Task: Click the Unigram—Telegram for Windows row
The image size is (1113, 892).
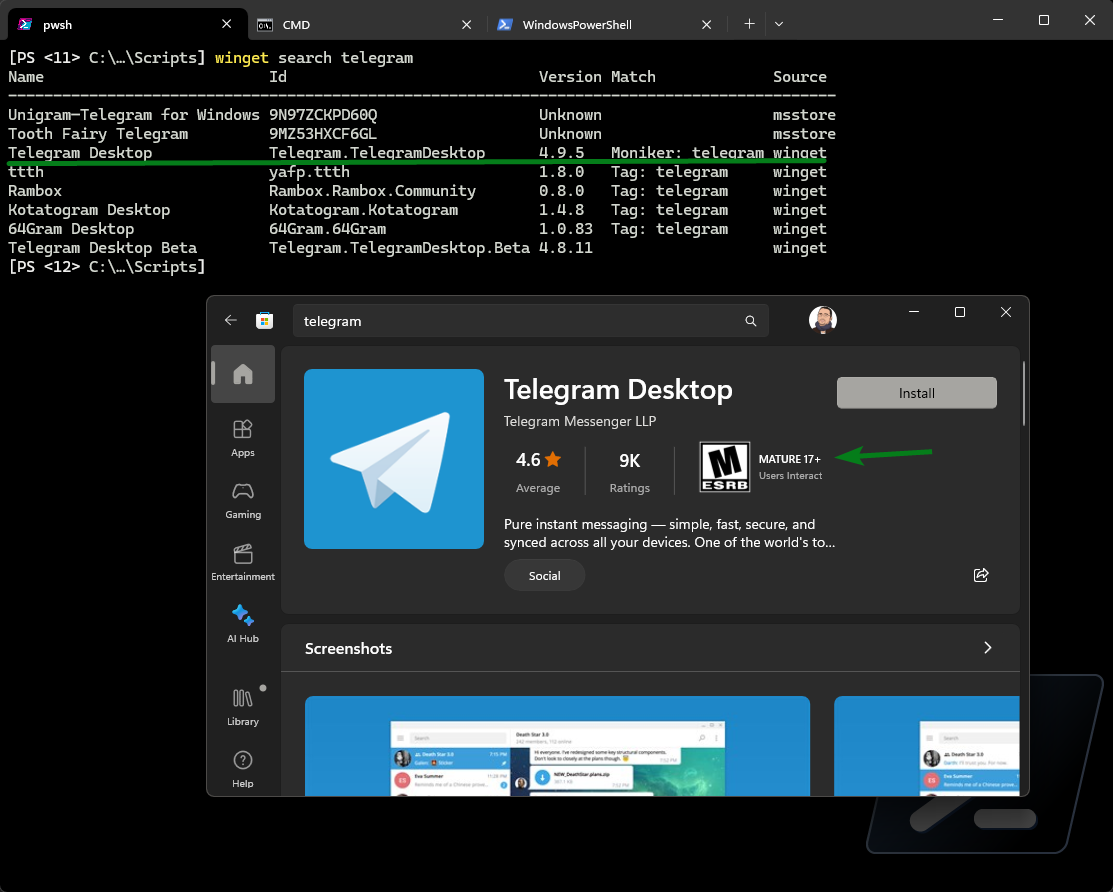Action: click(x=422, y=115)
